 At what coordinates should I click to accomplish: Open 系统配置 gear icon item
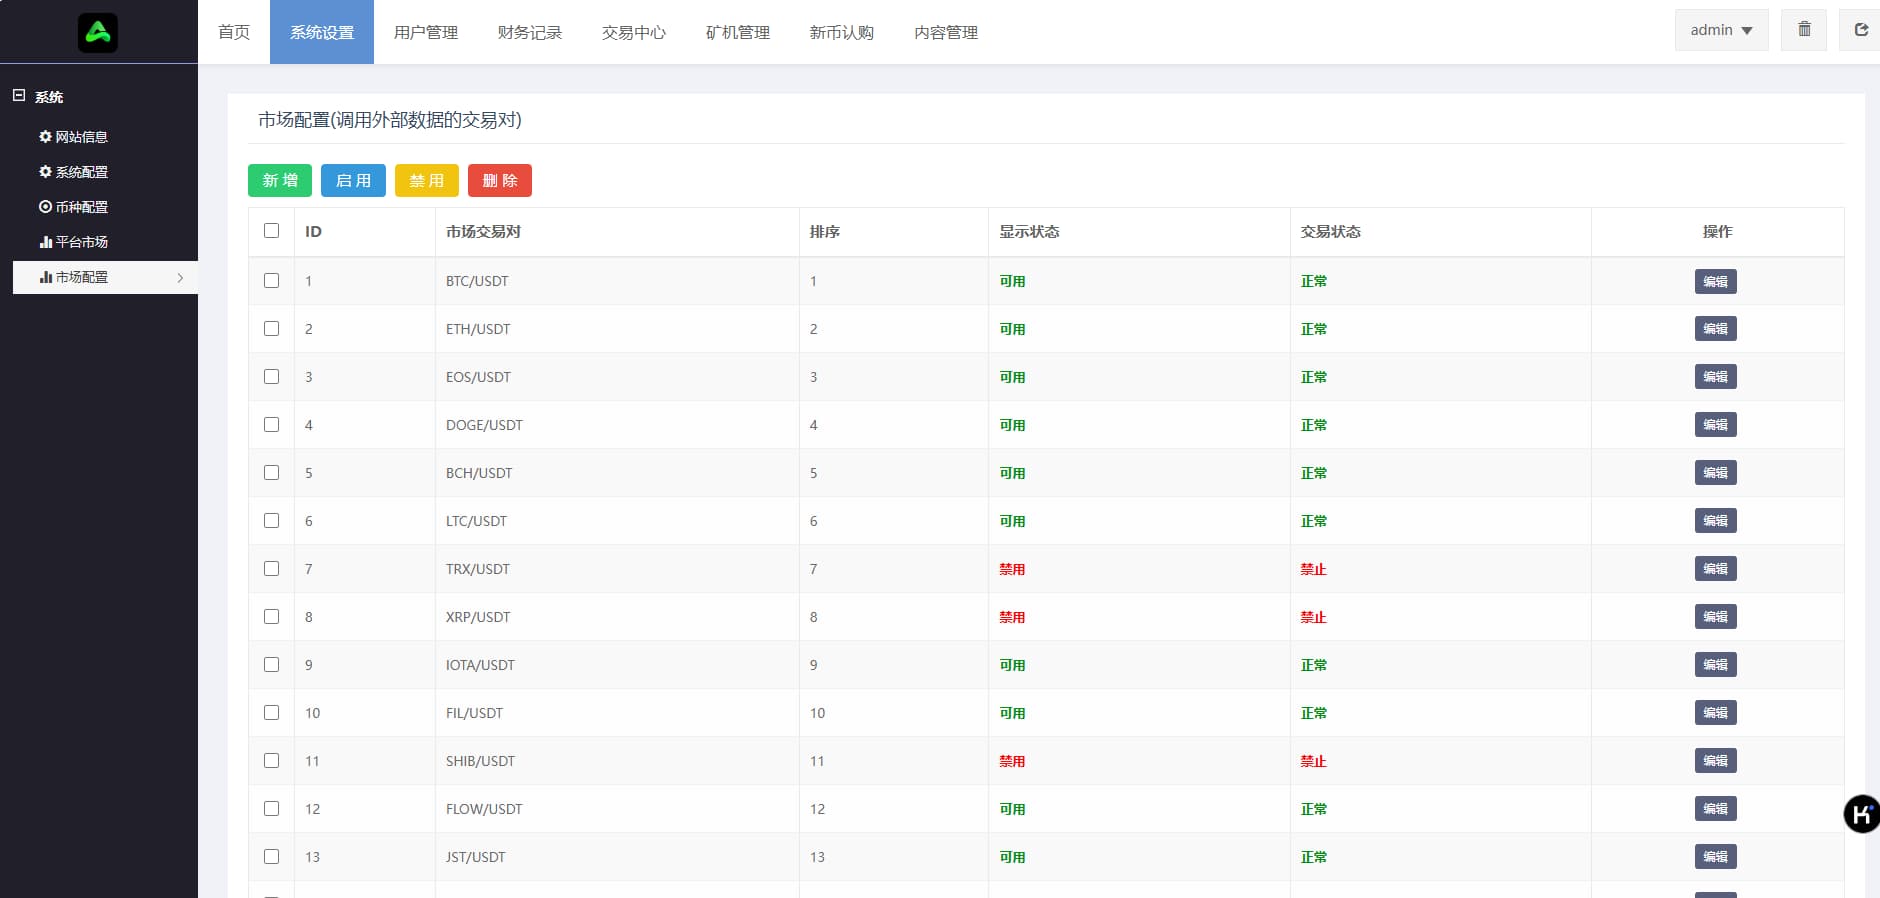(73, 172)
